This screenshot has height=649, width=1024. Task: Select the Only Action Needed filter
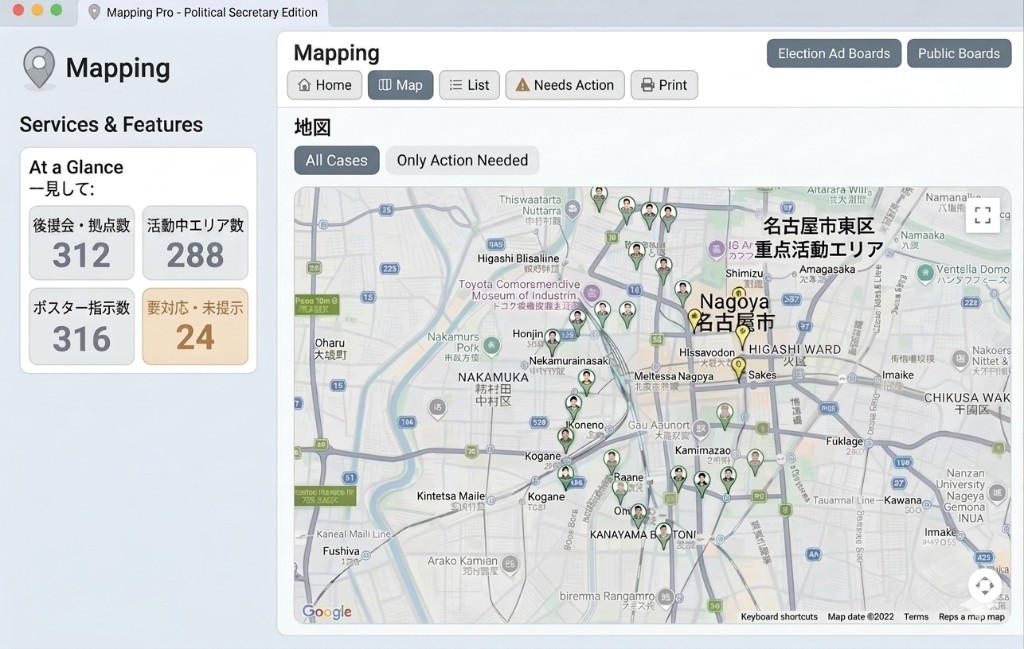[x=462, y=160]
